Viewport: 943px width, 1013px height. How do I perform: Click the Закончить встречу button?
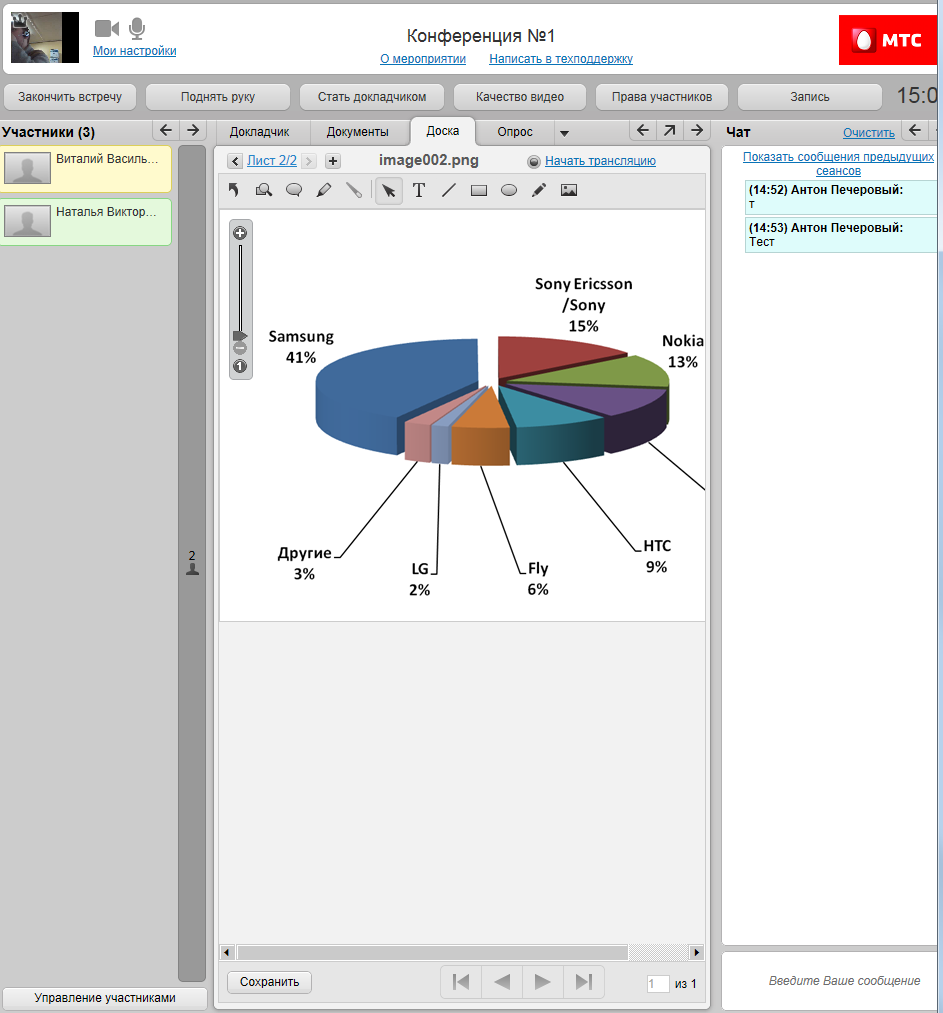coord(70,97)
